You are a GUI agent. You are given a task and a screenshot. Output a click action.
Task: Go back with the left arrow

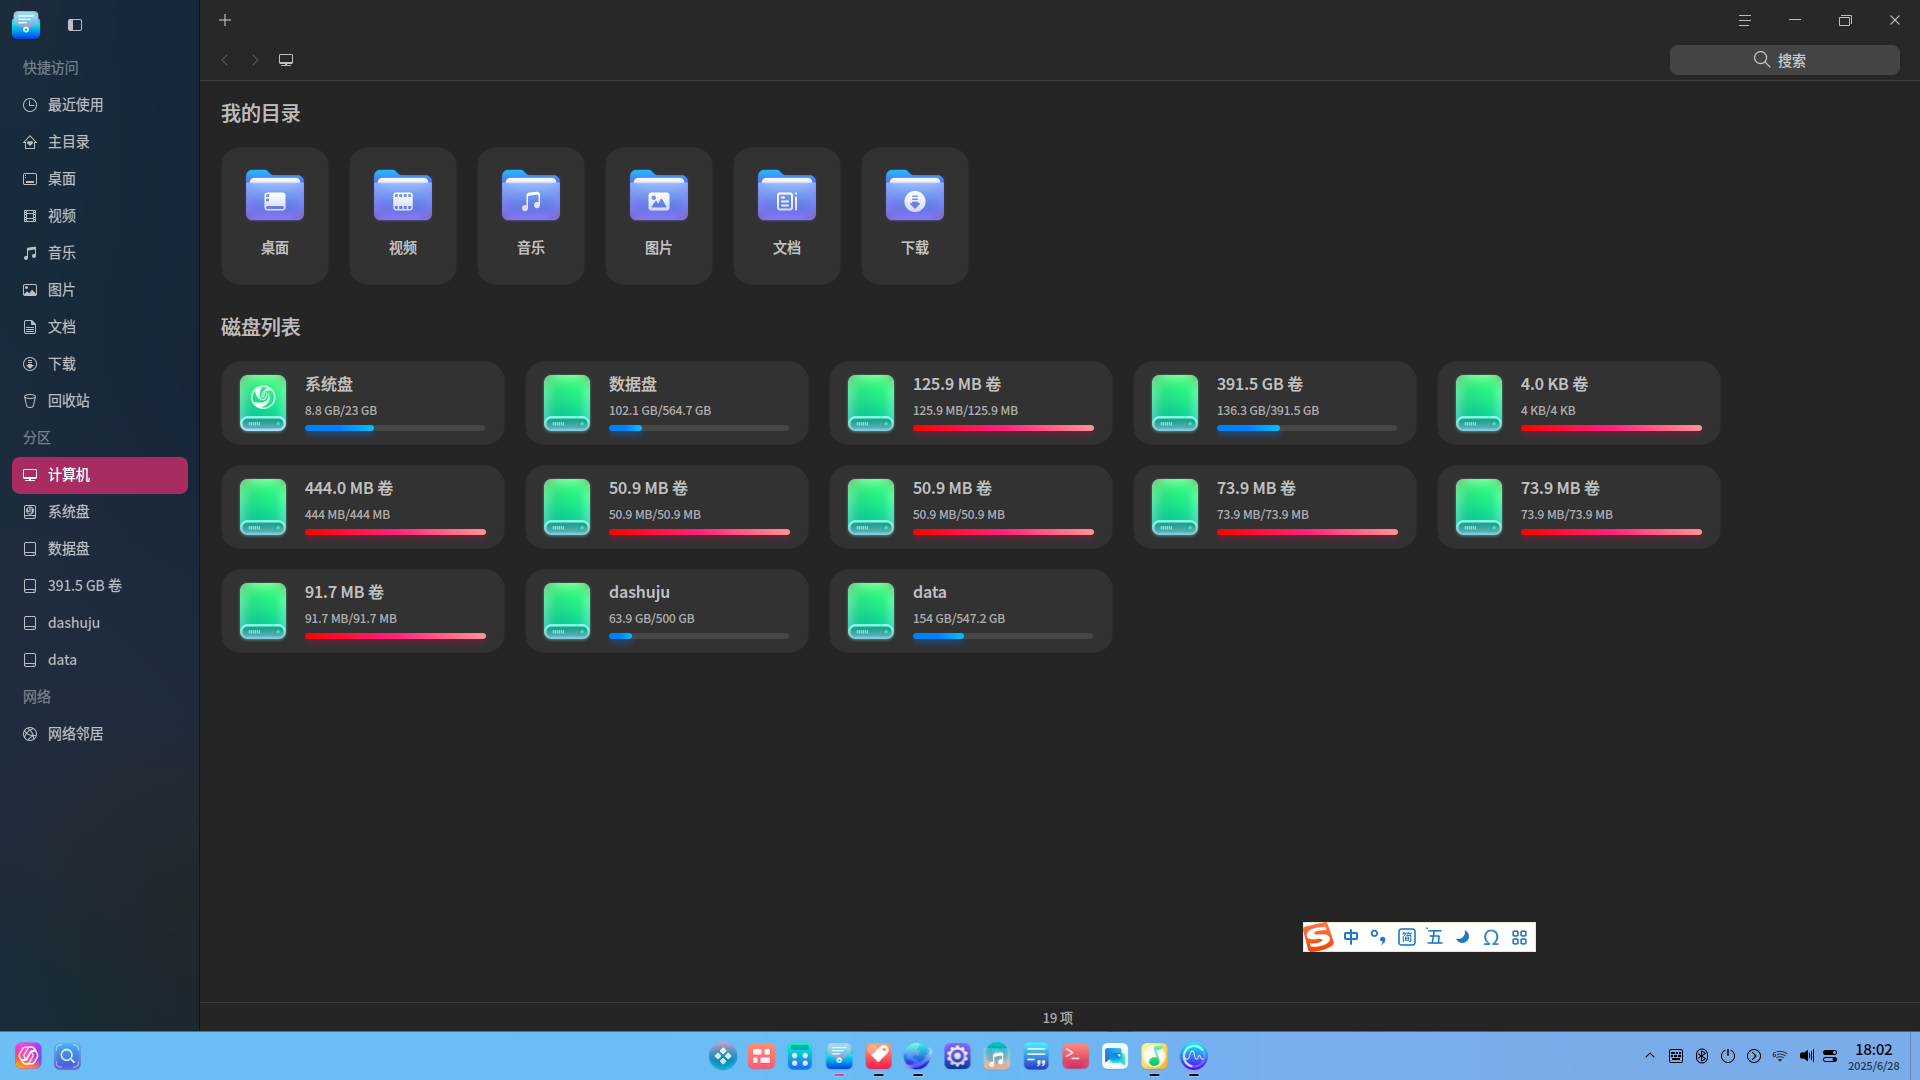pos(225,60)
